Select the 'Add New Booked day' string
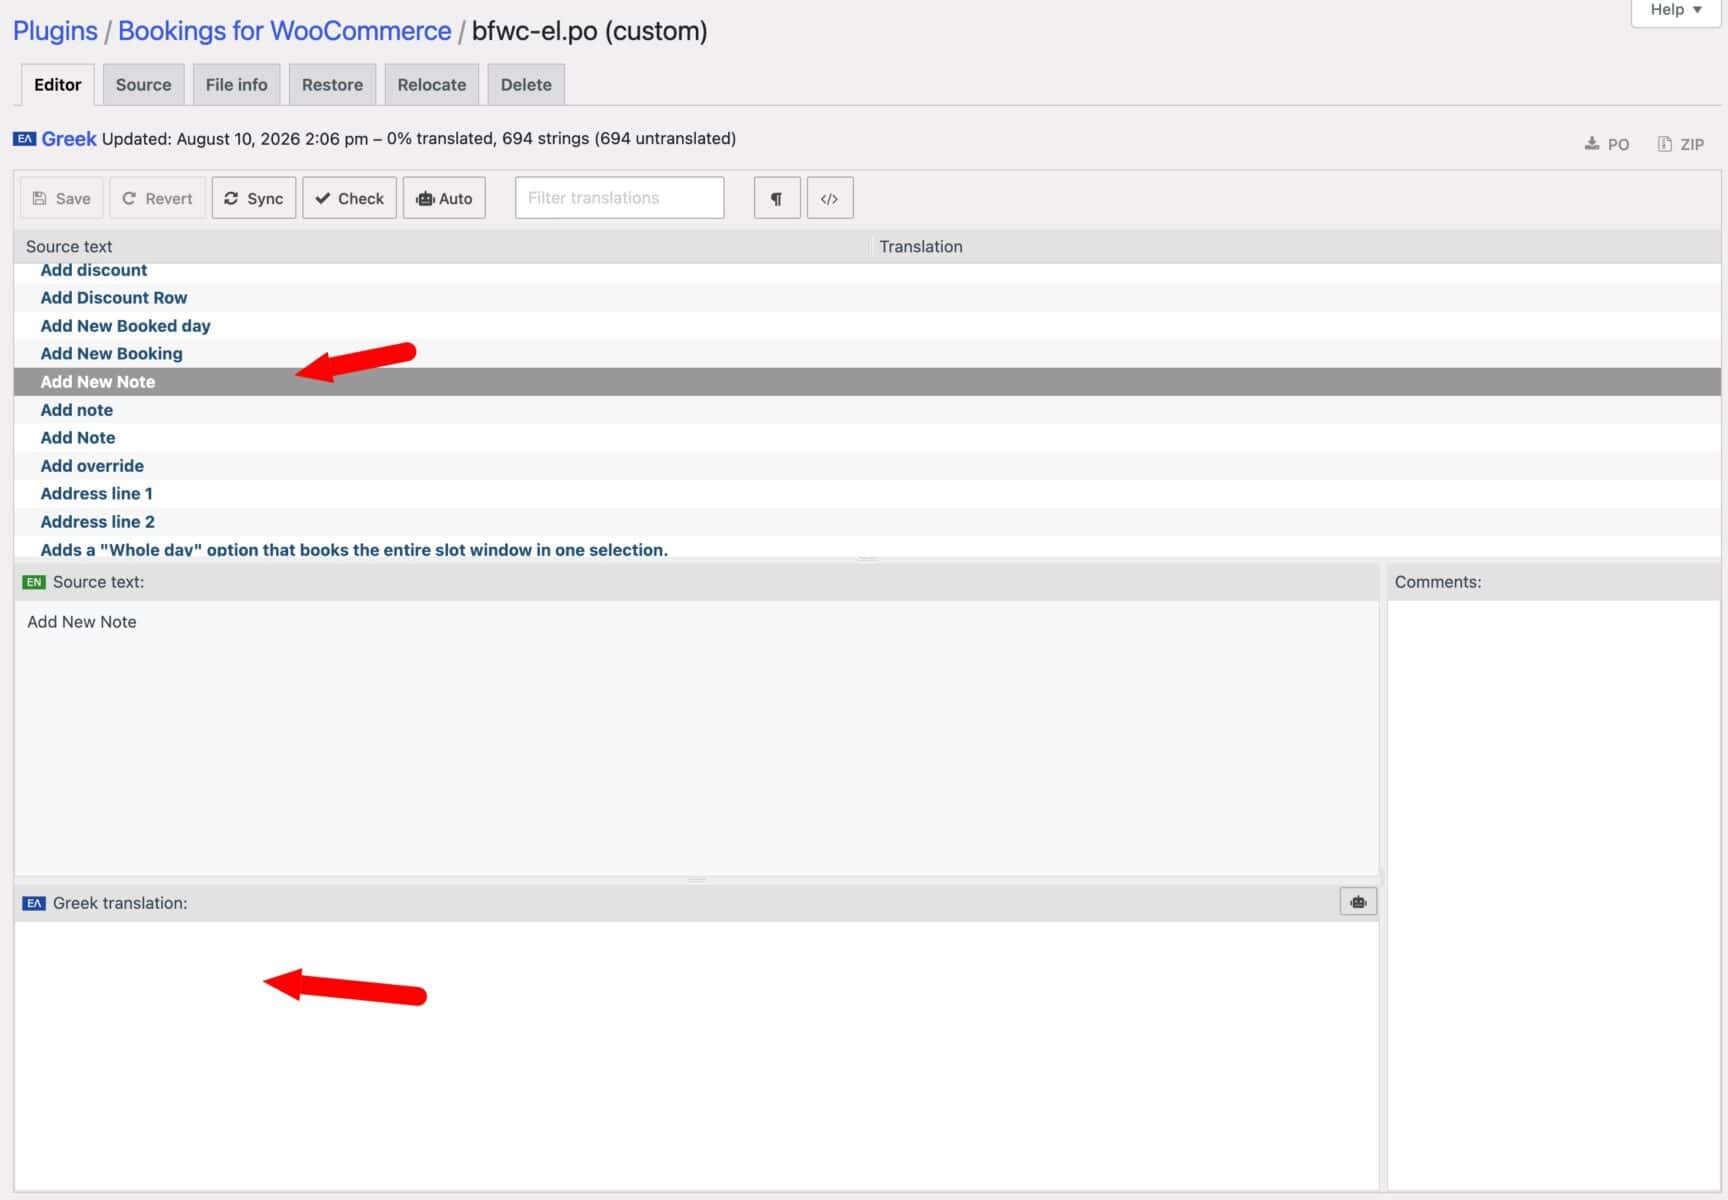The height and width of the screenshot is (1200, 1728). tap(867, 326)
